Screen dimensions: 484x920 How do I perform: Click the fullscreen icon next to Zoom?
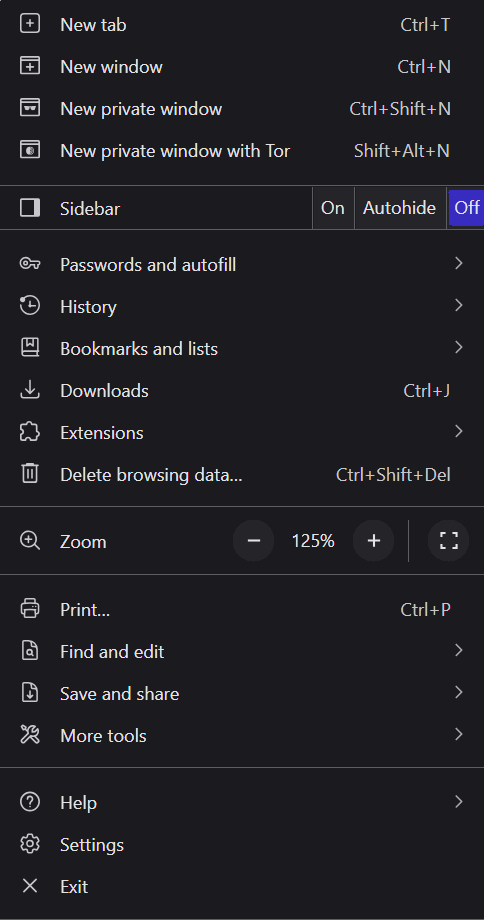(448, 540)
